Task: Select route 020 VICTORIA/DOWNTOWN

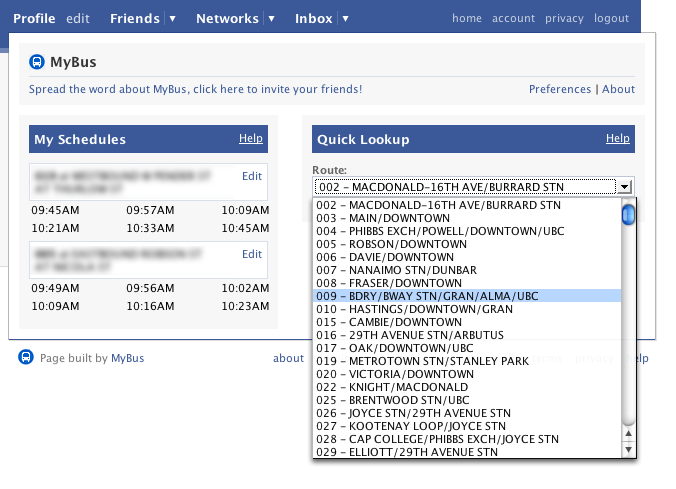Action: (x=467, y=373)
